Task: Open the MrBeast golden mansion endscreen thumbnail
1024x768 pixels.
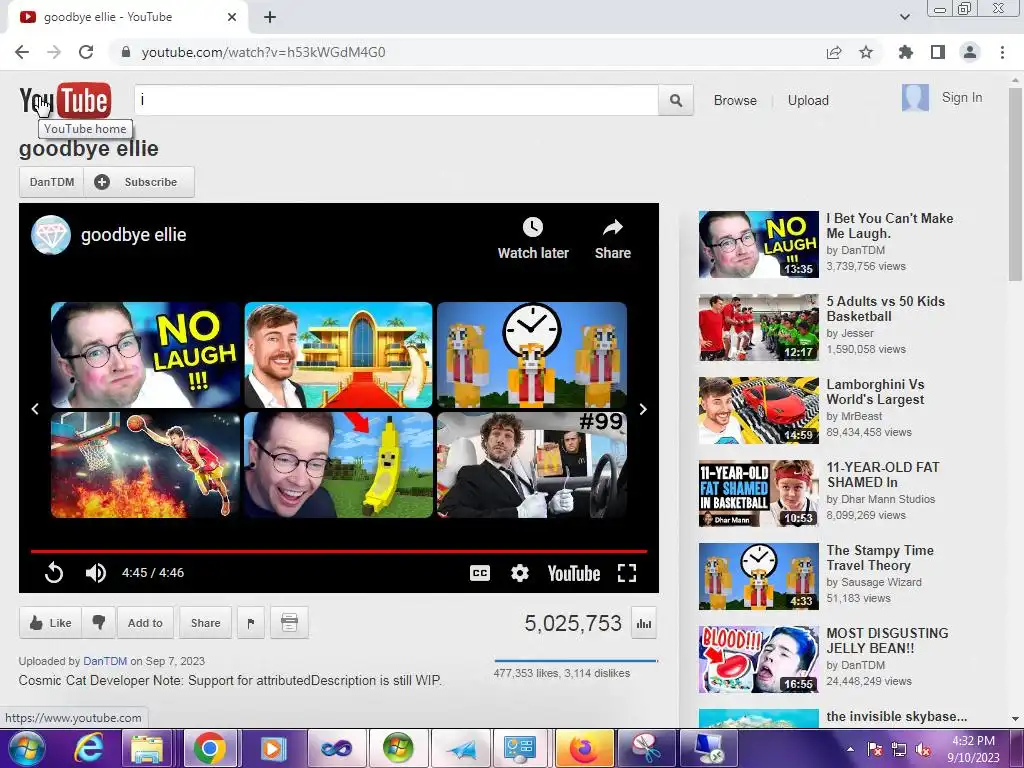Action: 338,355
